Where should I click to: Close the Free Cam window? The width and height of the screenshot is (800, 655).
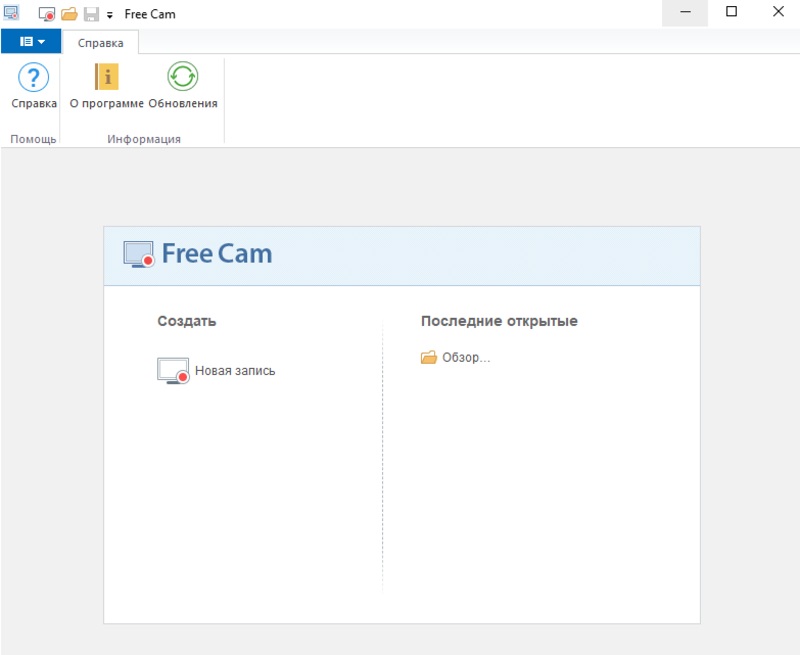[778, 12]
